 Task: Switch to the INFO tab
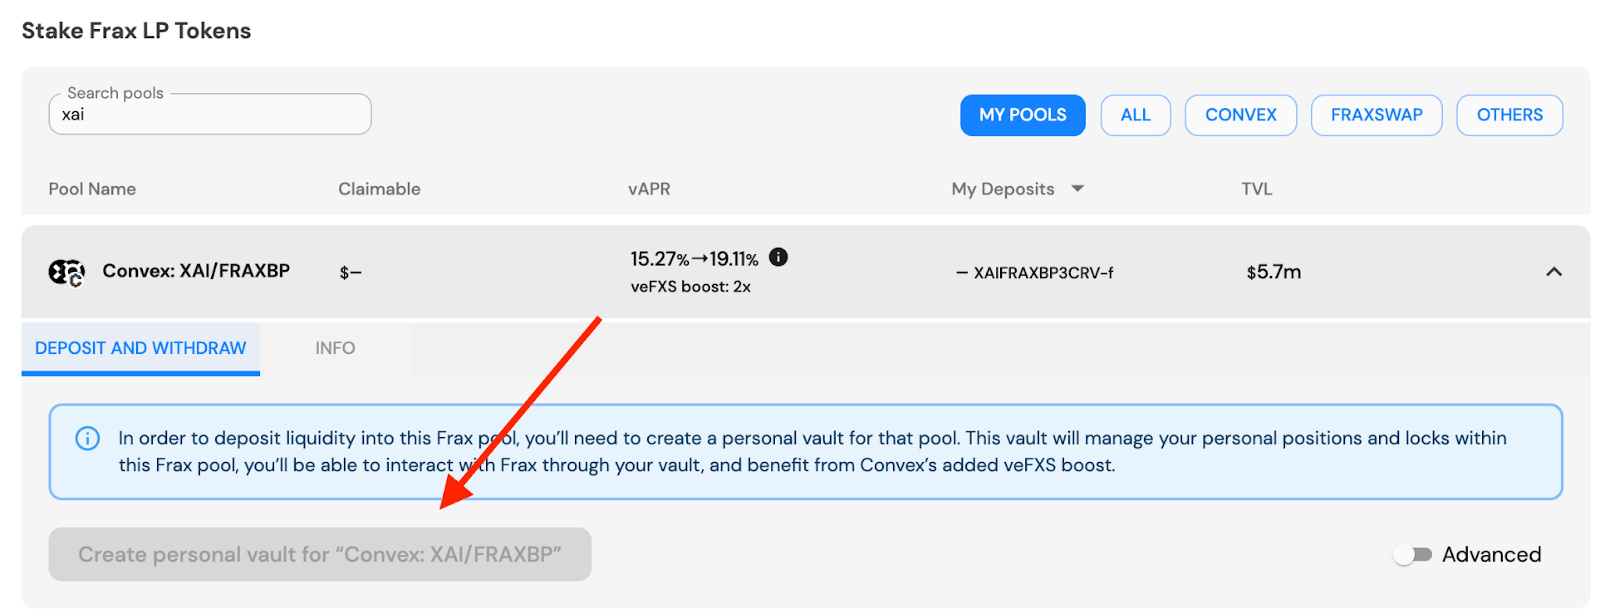335,348
